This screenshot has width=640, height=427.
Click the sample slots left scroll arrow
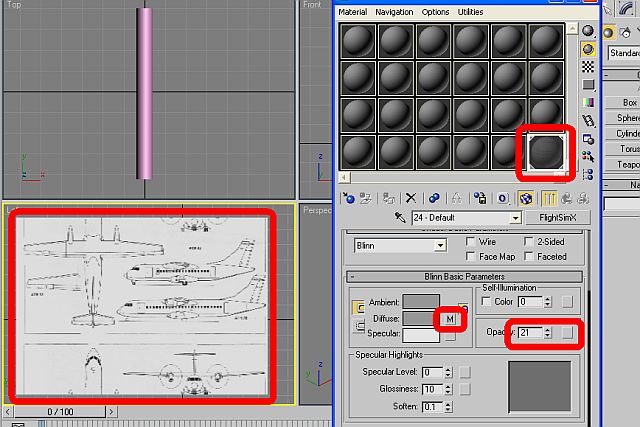pyautogui.click(x=344, y=177)
